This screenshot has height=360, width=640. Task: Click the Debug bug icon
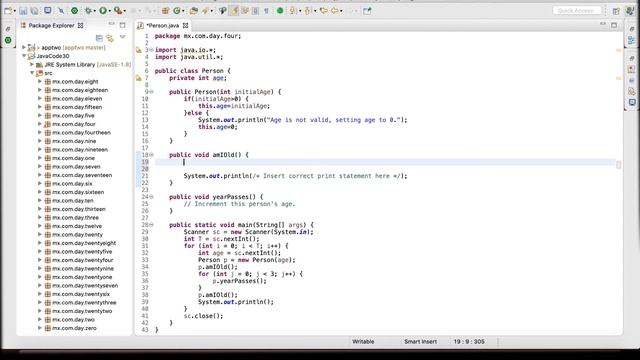tap(88, 11)
